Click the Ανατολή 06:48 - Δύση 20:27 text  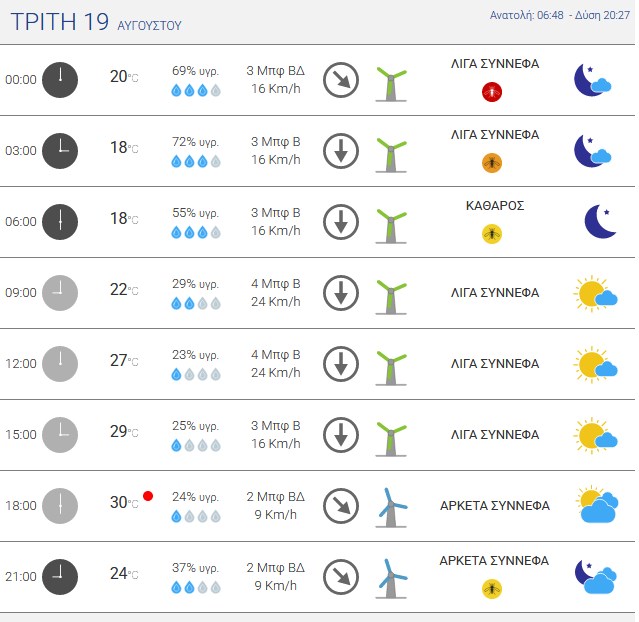(x=560, y=15)
